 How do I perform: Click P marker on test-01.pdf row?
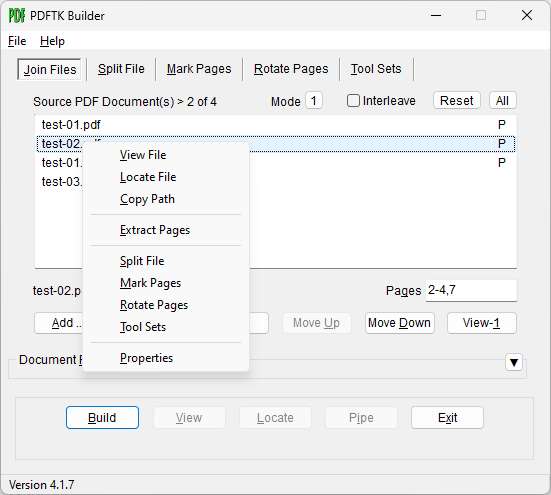click(501, 125)
